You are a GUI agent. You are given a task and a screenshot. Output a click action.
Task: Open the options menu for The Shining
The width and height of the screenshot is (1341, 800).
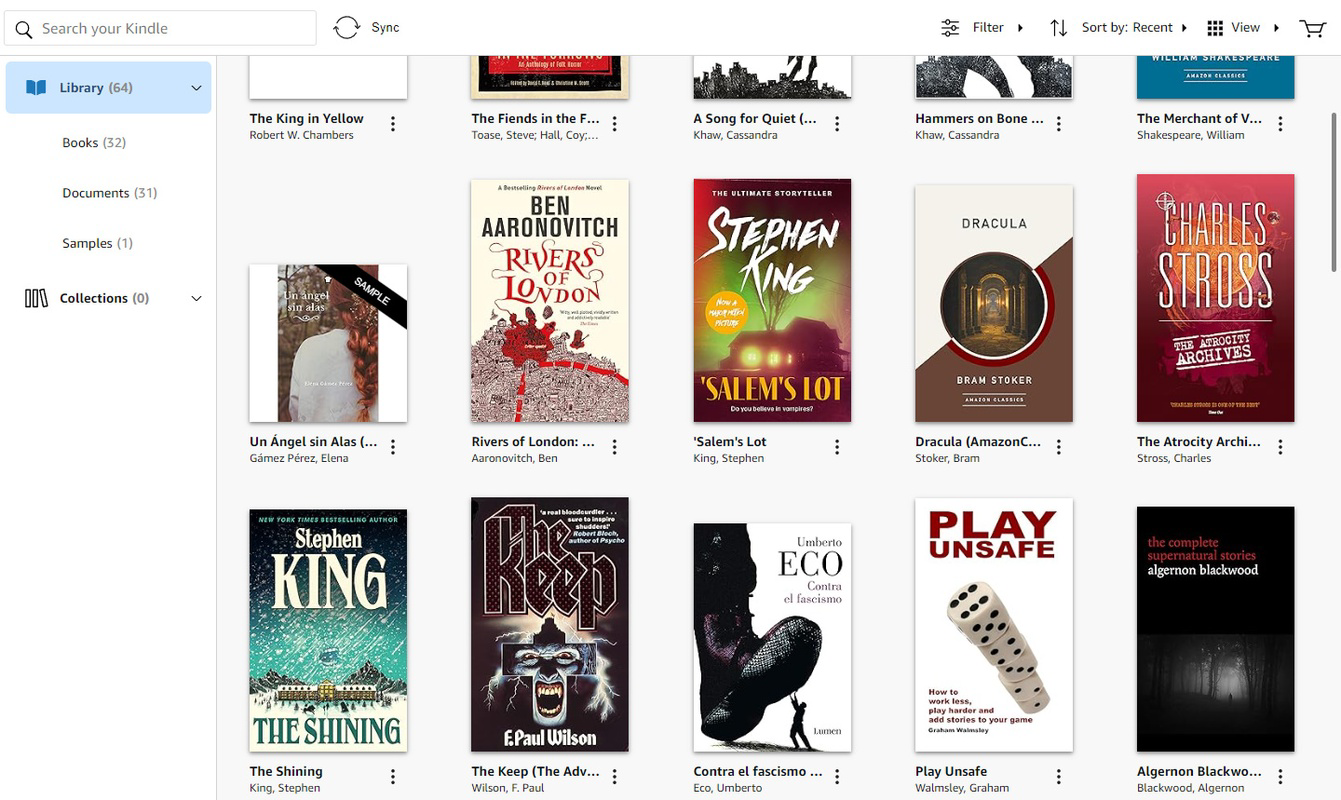[x=393, y=776]
